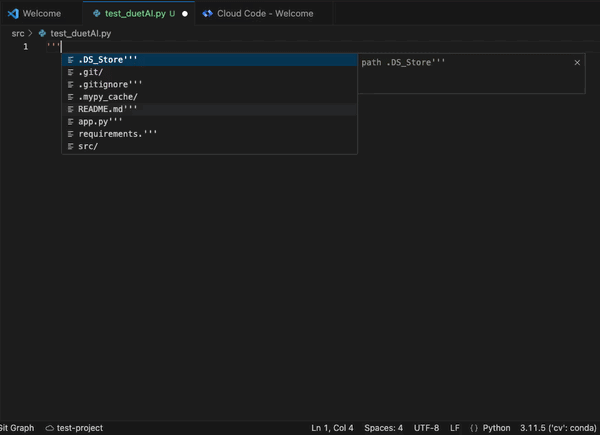The width and height of the screenshot is (600, 435).
Task: Select the requirements.''' suggestion
Action: click(209, 134)
